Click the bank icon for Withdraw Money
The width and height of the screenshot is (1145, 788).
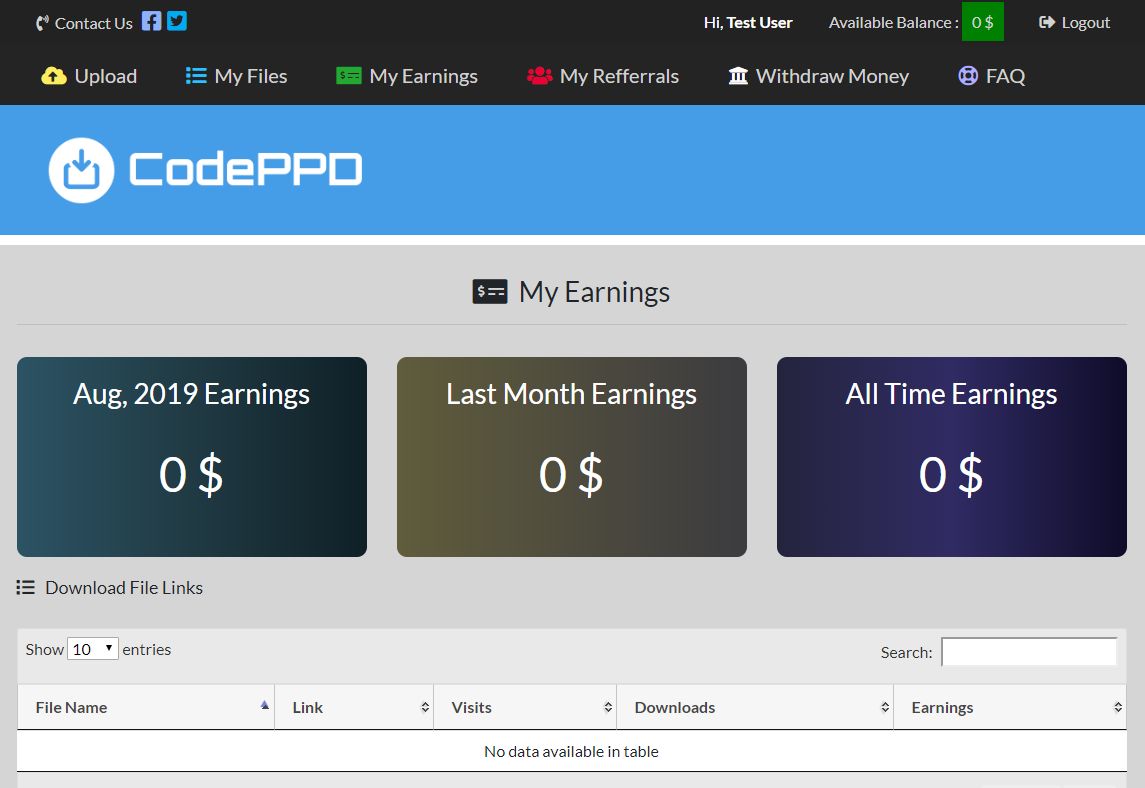point(738,75)
